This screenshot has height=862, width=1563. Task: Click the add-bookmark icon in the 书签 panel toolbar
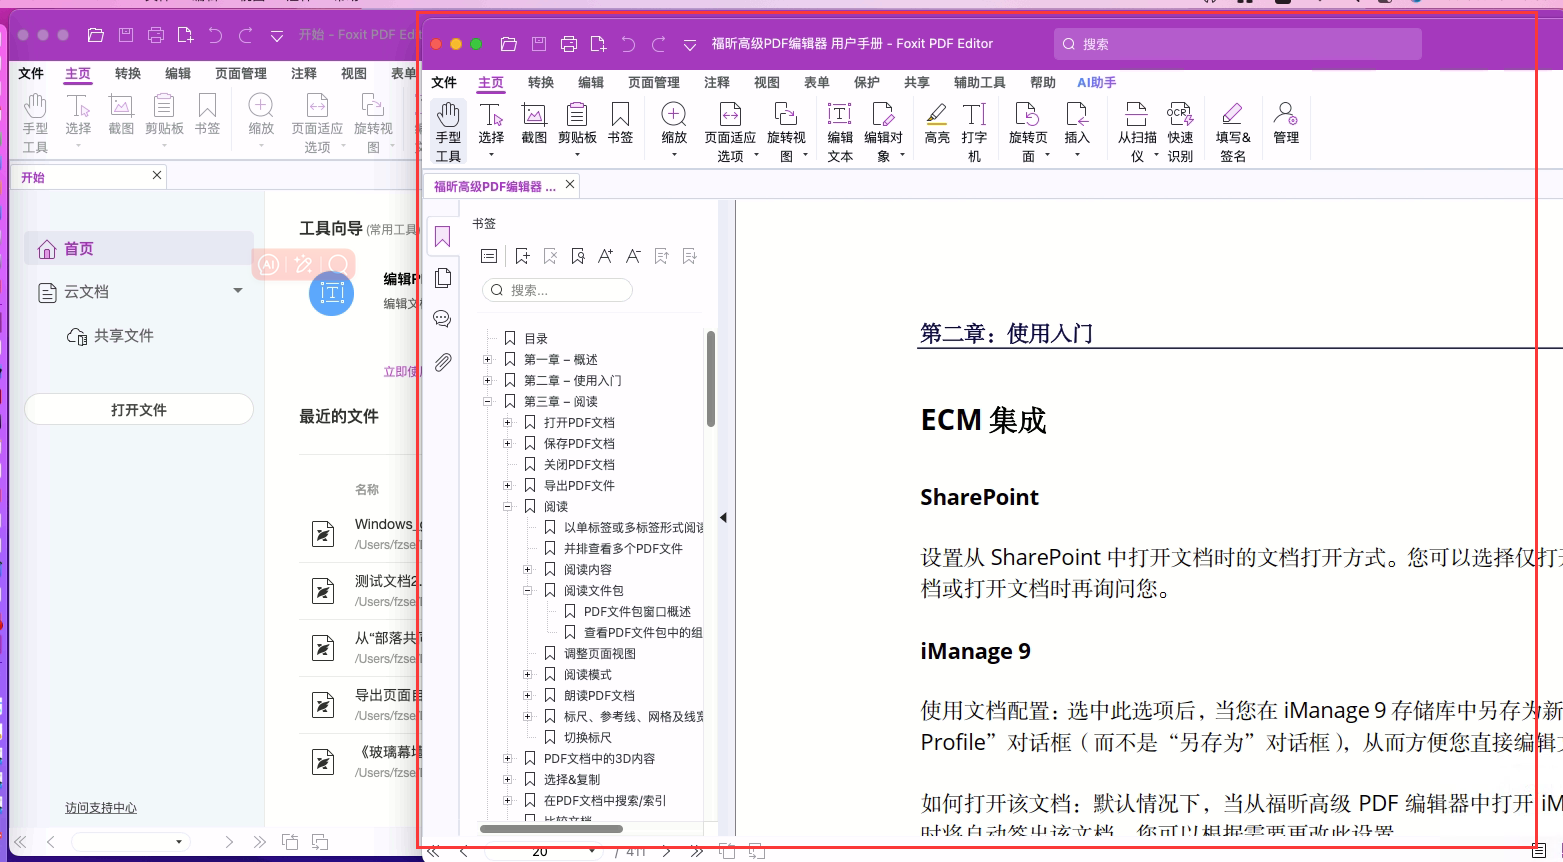[x=522, y=257]
